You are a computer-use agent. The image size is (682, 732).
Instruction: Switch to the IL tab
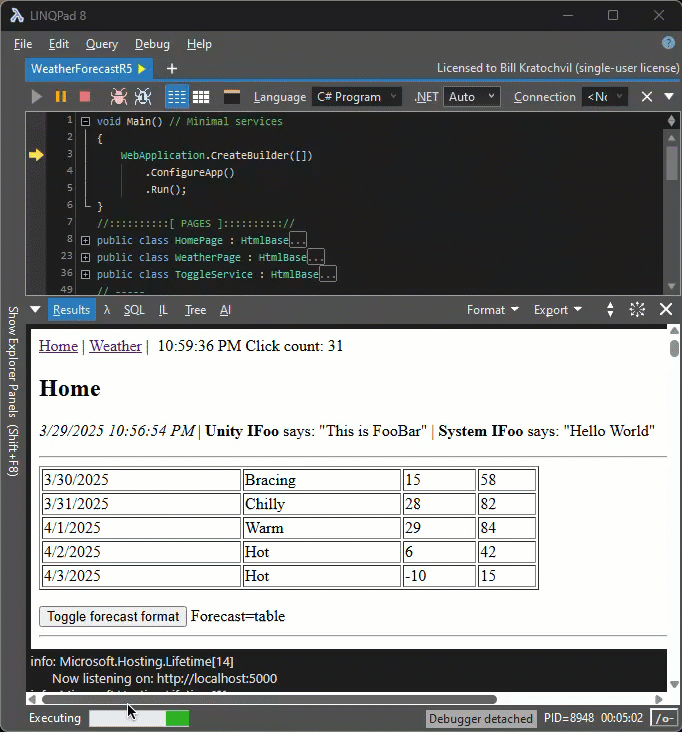163,310
